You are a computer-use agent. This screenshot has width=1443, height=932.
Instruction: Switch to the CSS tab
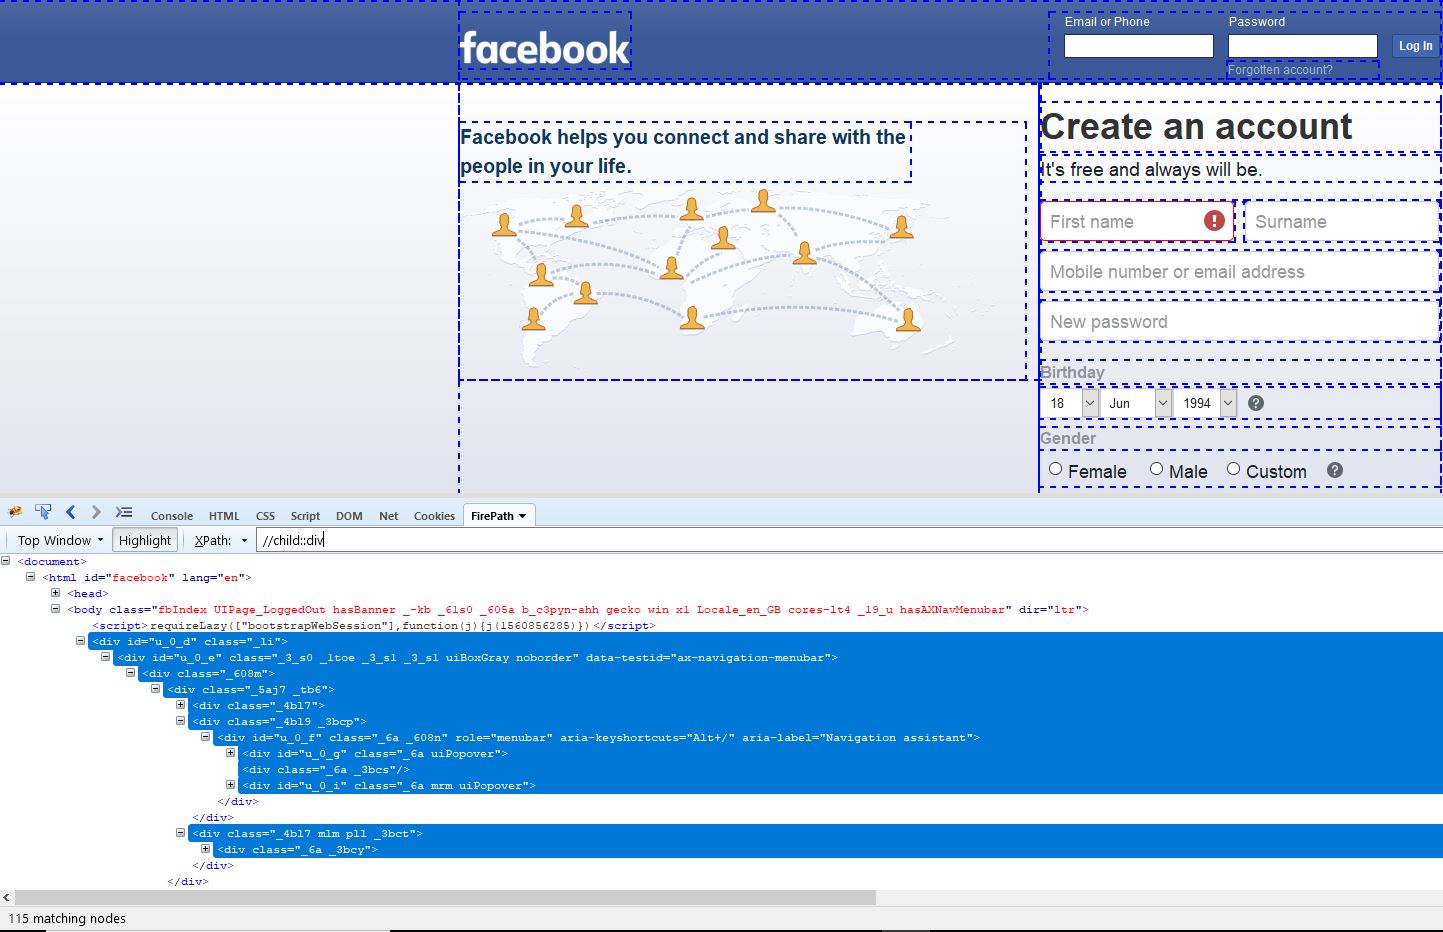[265, 516]
